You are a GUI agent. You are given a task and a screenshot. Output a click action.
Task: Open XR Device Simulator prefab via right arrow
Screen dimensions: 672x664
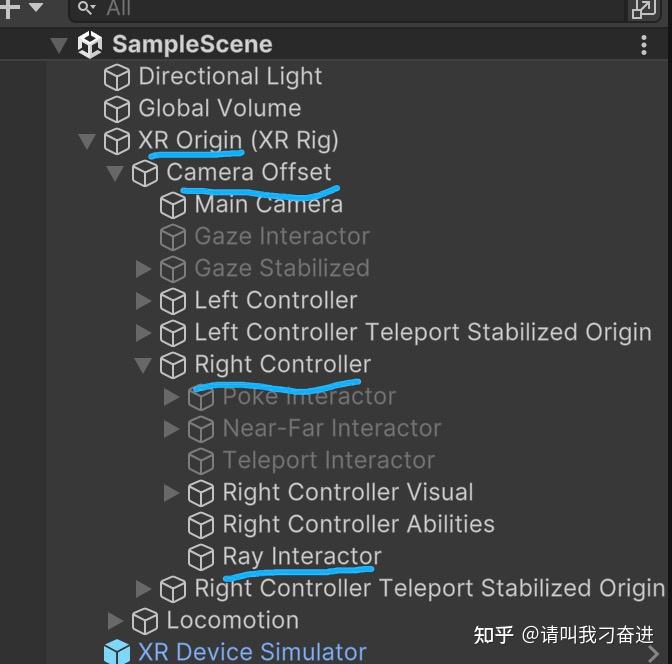(x=654, y=652)
